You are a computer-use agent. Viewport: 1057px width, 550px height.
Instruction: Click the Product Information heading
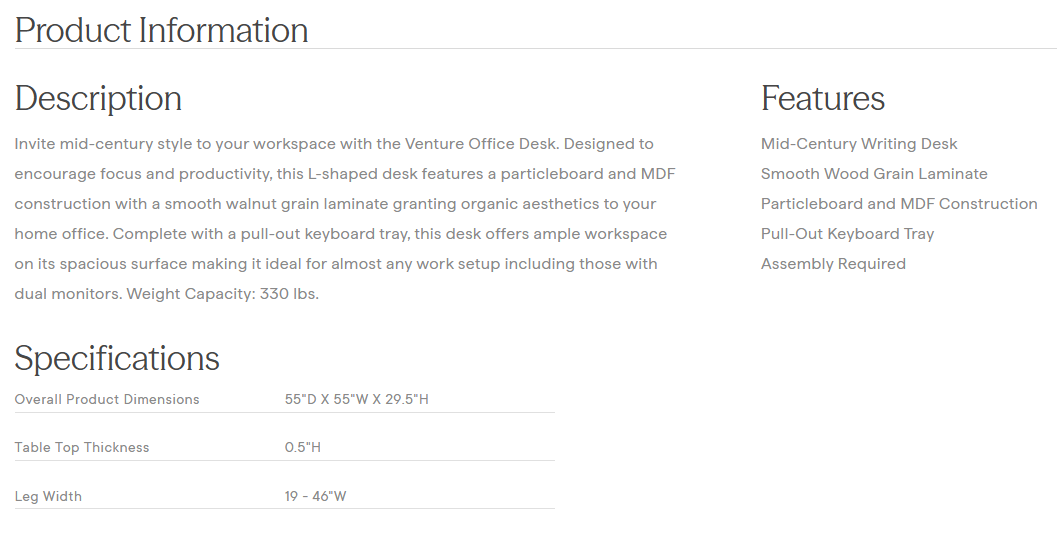(161, 30)
